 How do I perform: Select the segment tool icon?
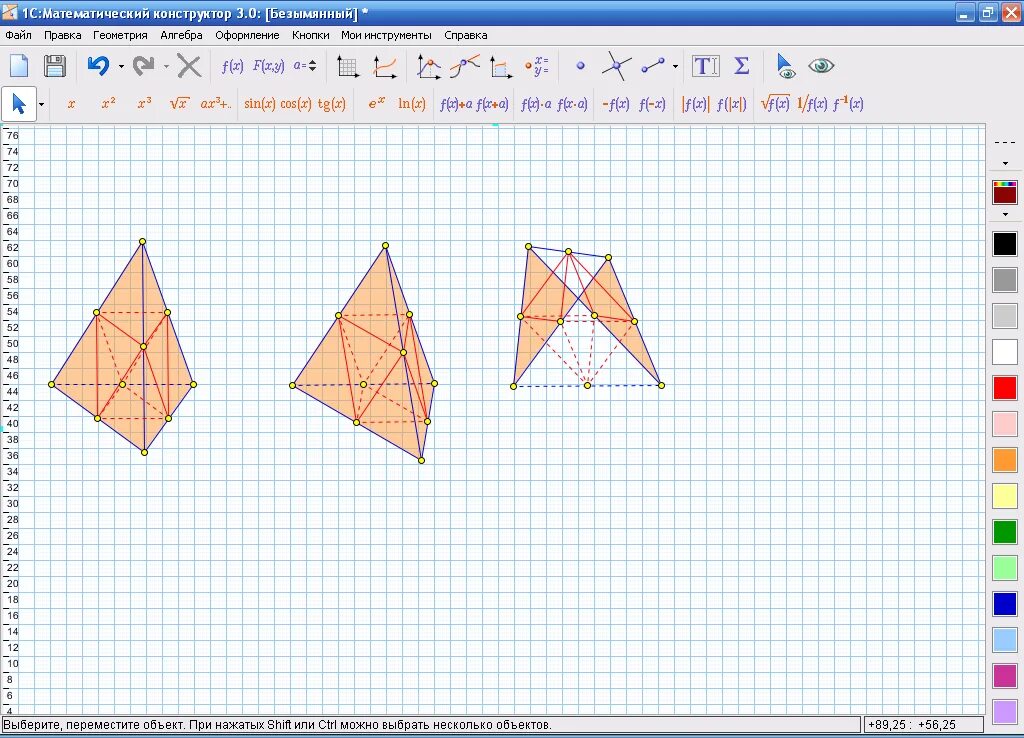point(653,65)
